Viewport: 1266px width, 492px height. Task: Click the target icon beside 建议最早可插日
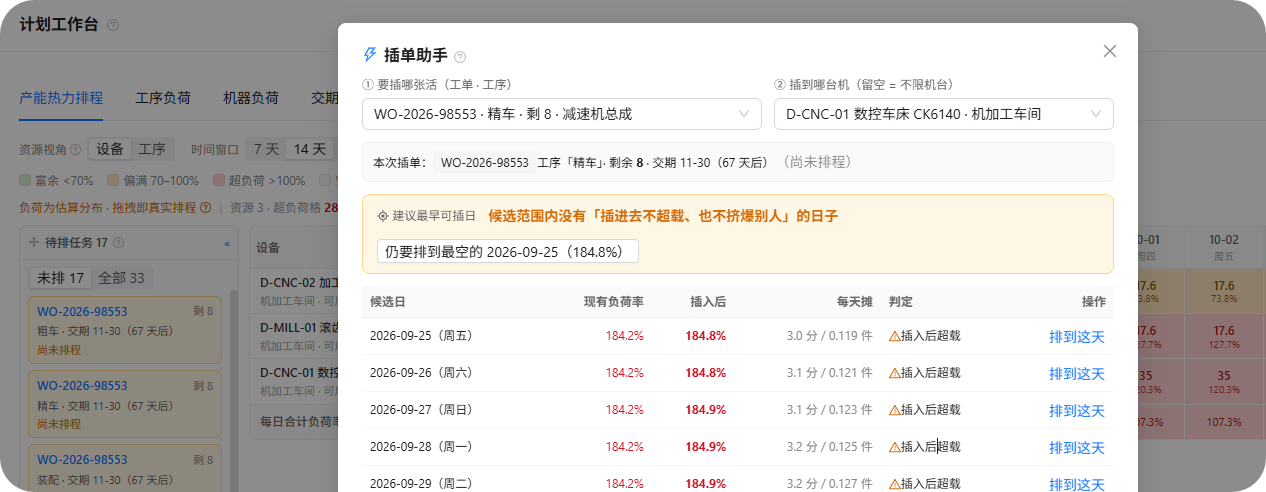383,216
